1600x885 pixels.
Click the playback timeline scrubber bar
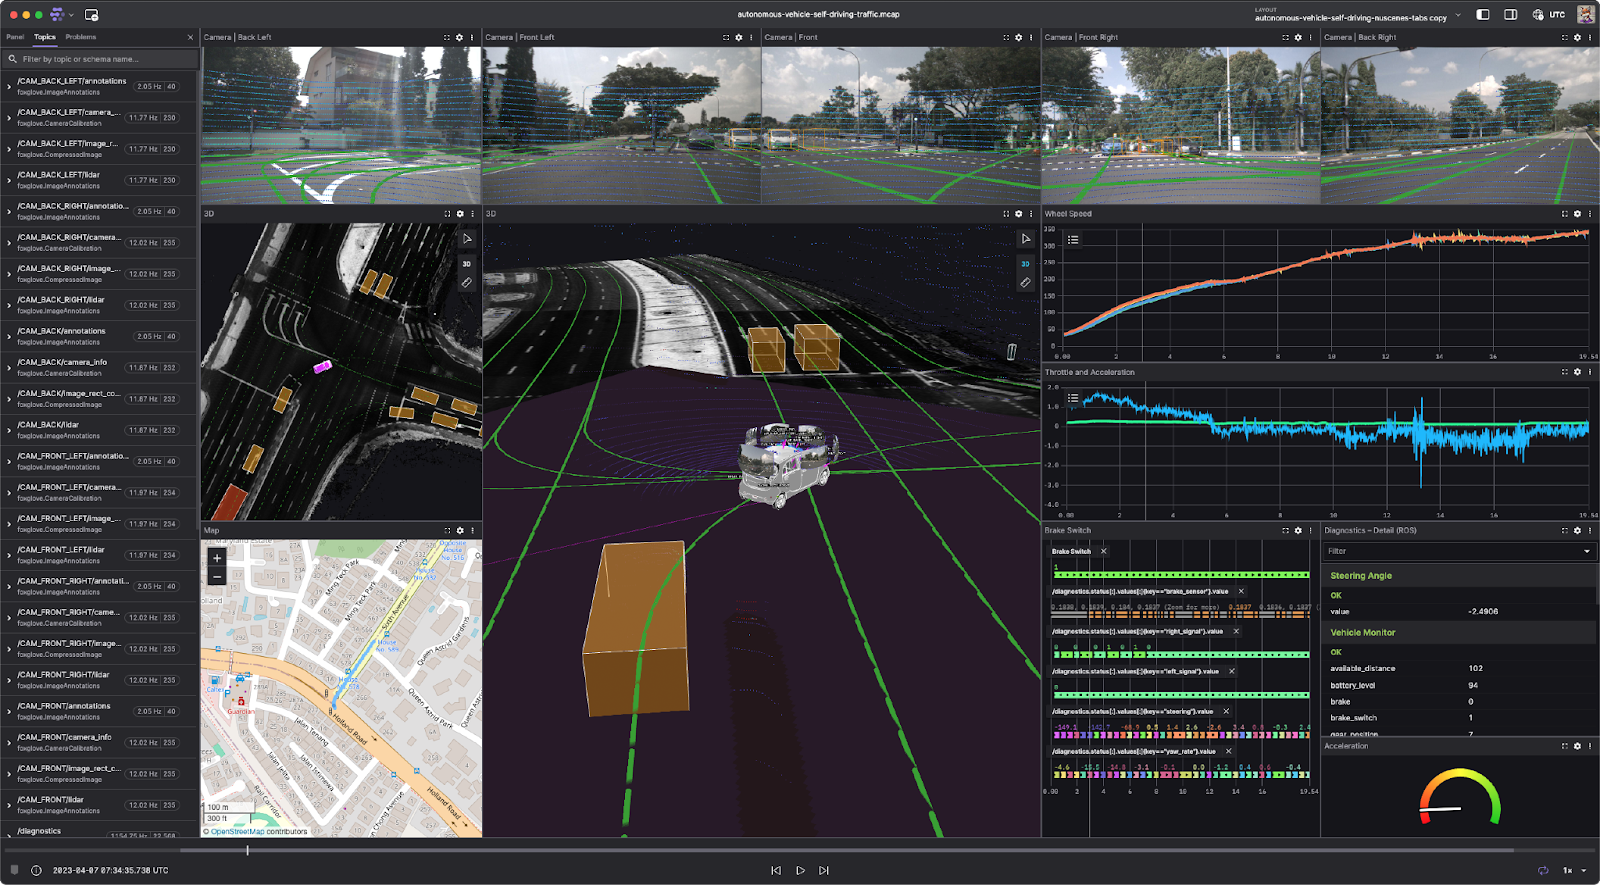point(800,850)
